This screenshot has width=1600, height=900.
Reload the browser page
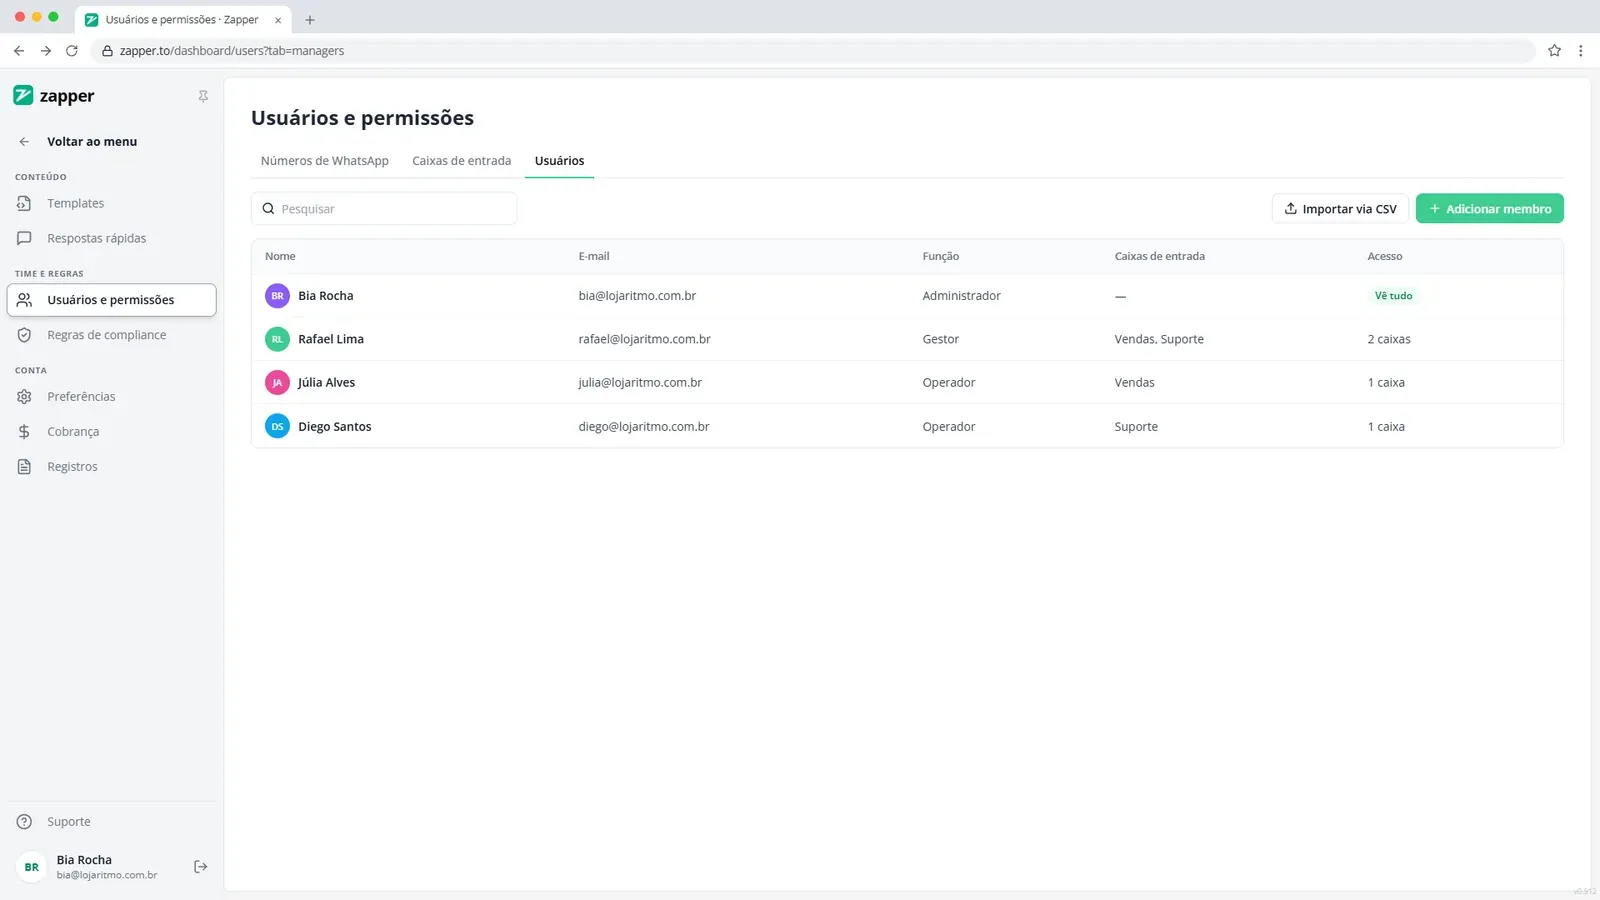(72, 51)
